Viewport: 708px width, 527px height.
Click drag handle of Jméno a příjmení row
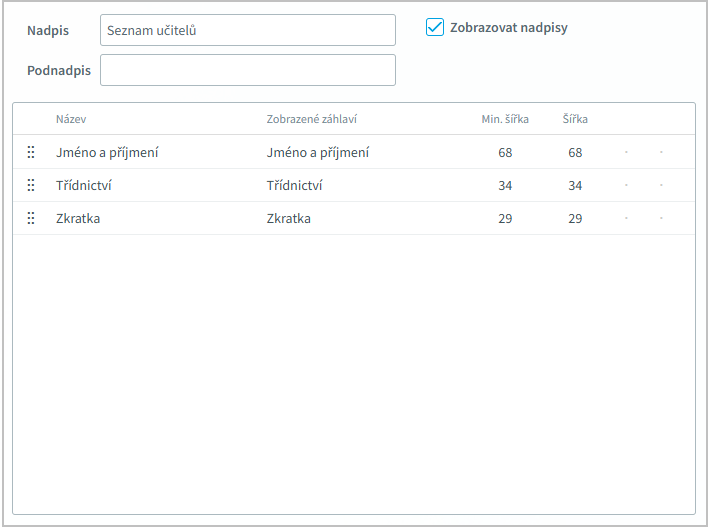31,153
